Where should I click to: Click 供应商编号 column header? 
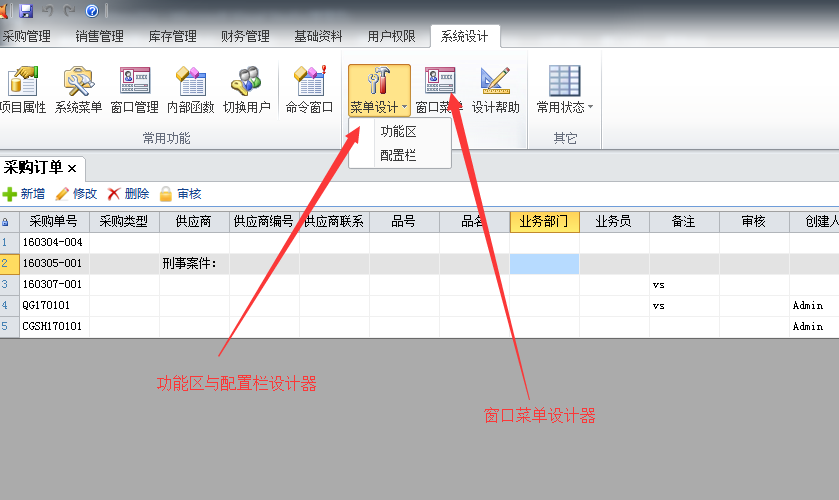point(264,222)
